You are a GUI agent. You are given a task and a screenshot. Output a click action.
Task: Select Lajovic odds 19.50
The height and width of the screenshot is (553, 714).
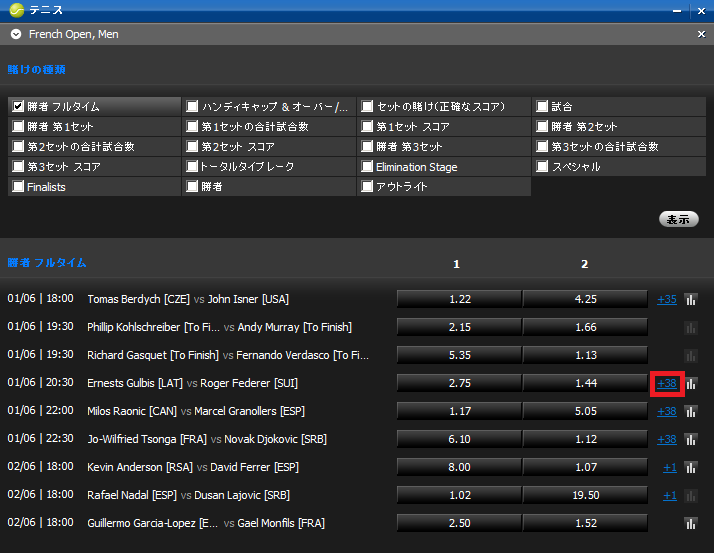pyautogui.click(x=585, y=496)
